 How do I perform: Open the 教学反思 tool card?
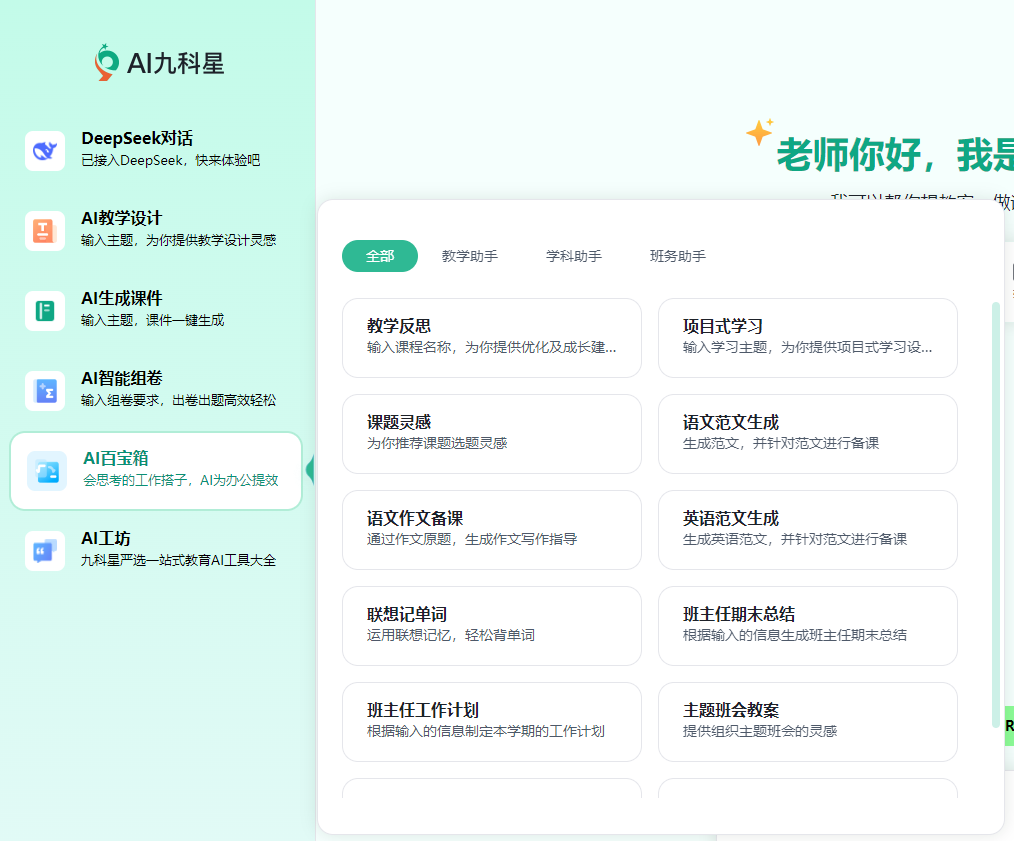pos(492,338)
